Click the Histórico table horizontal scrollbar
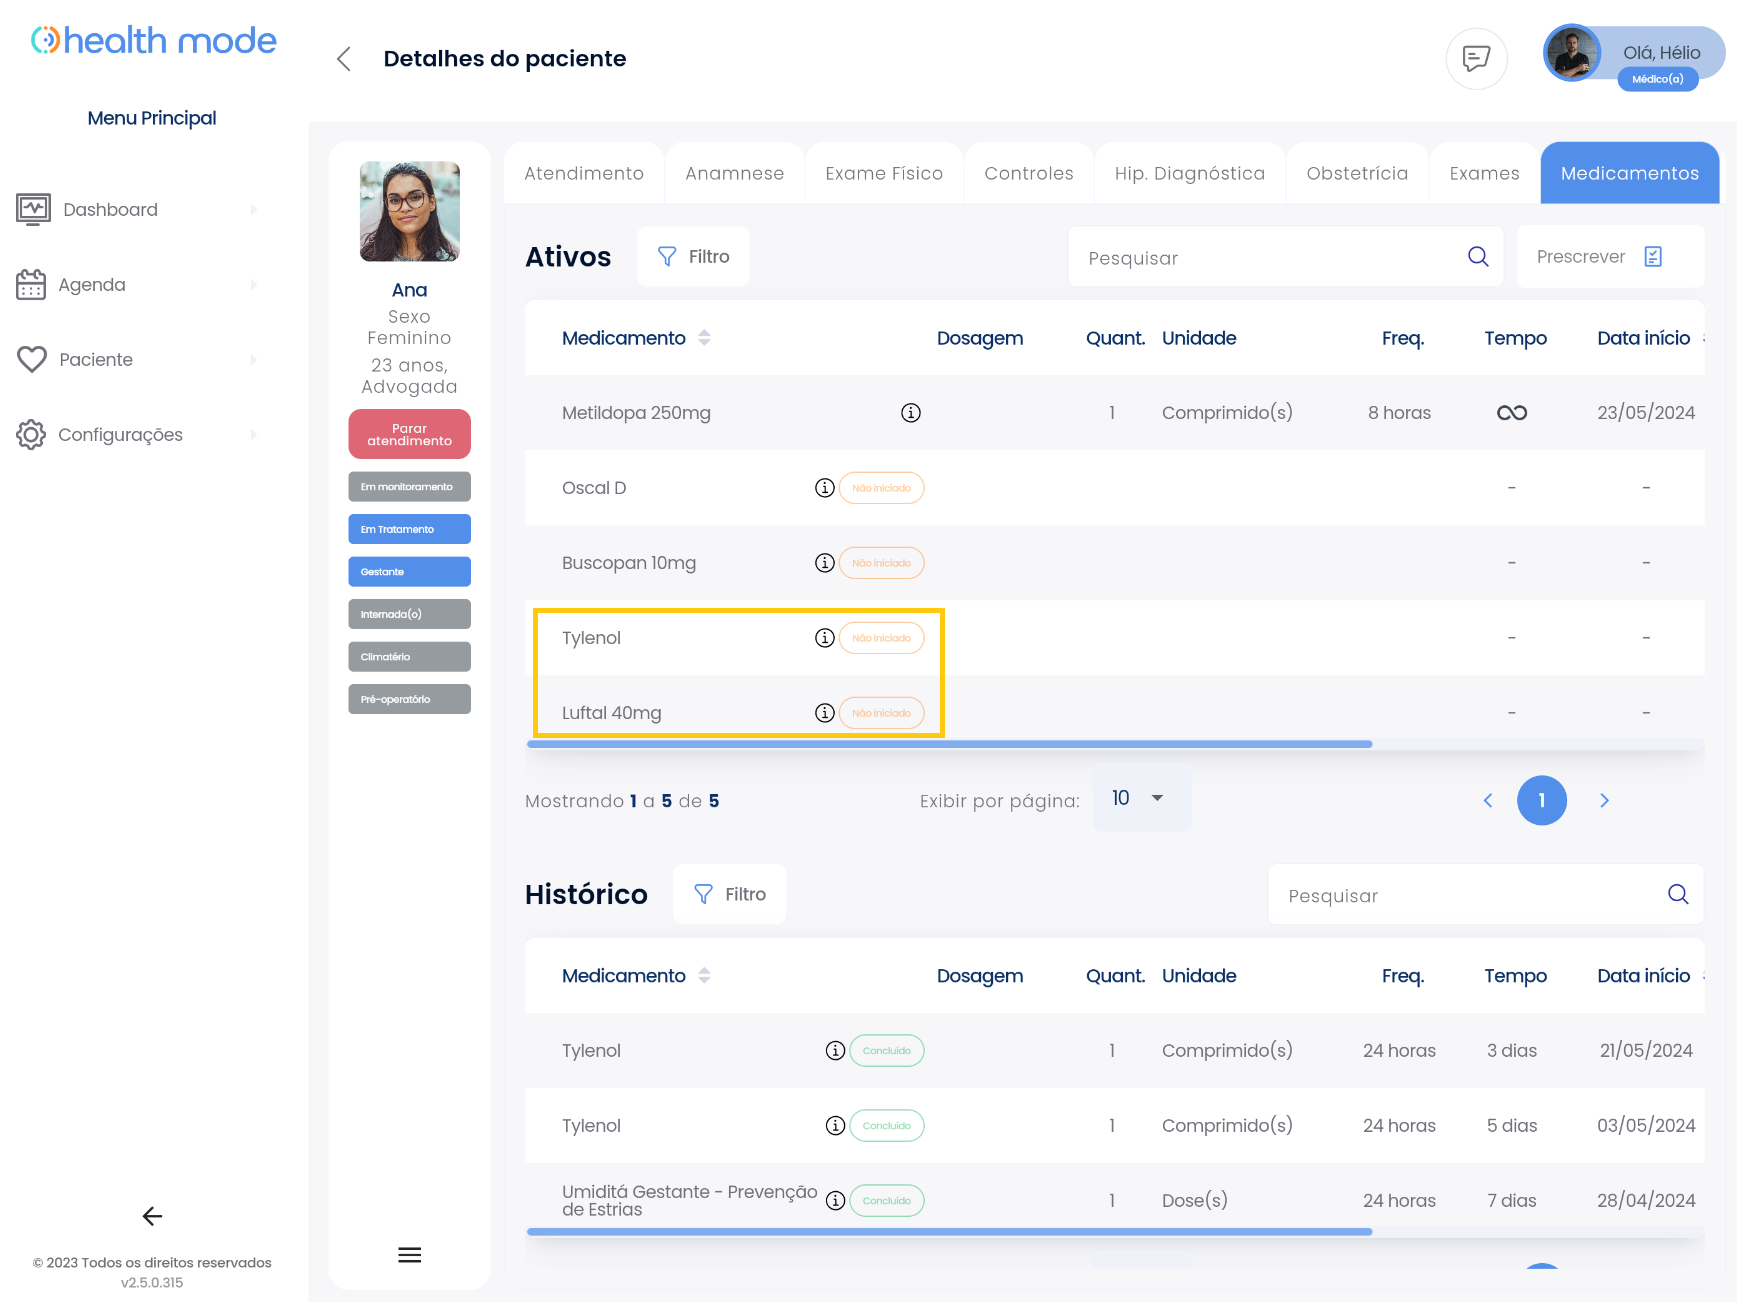This screenshot has width=1737, height=1302. point(949,1232)
